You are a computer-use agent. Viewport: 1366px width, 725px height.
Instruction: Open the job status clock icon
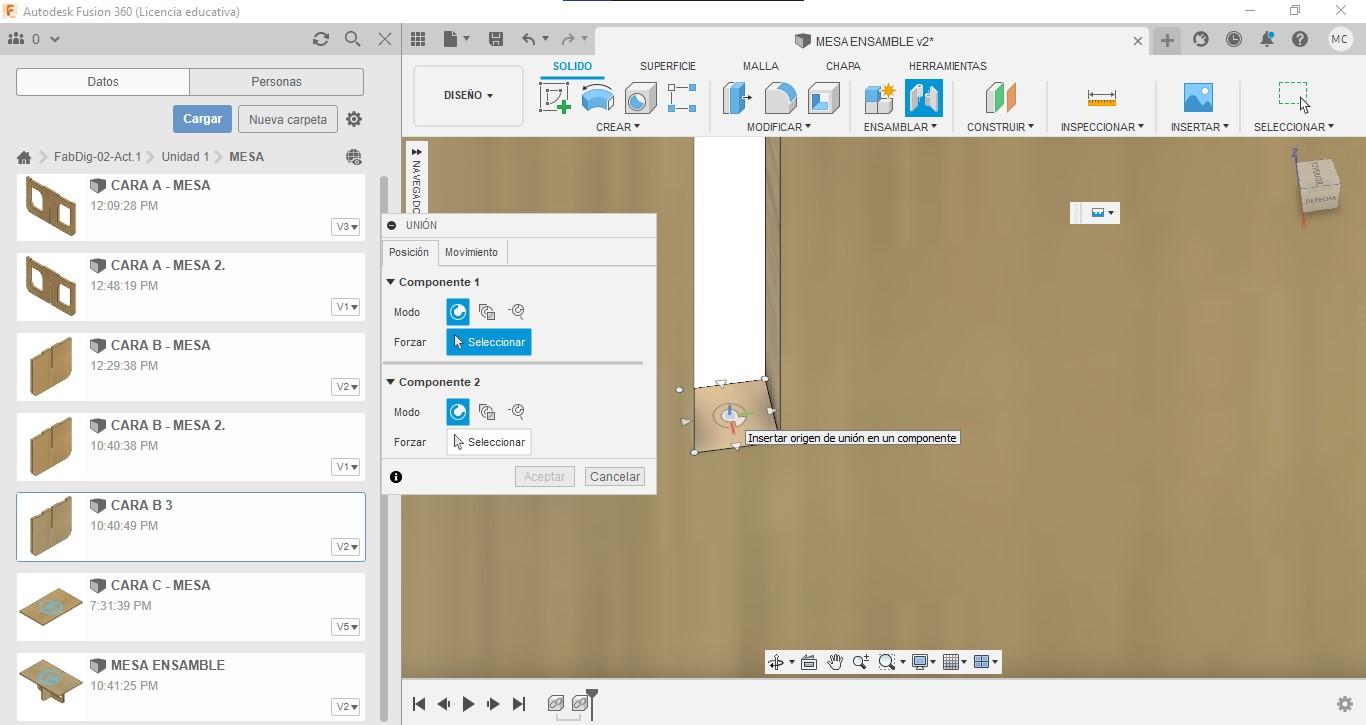click(x=1234, y=40)
